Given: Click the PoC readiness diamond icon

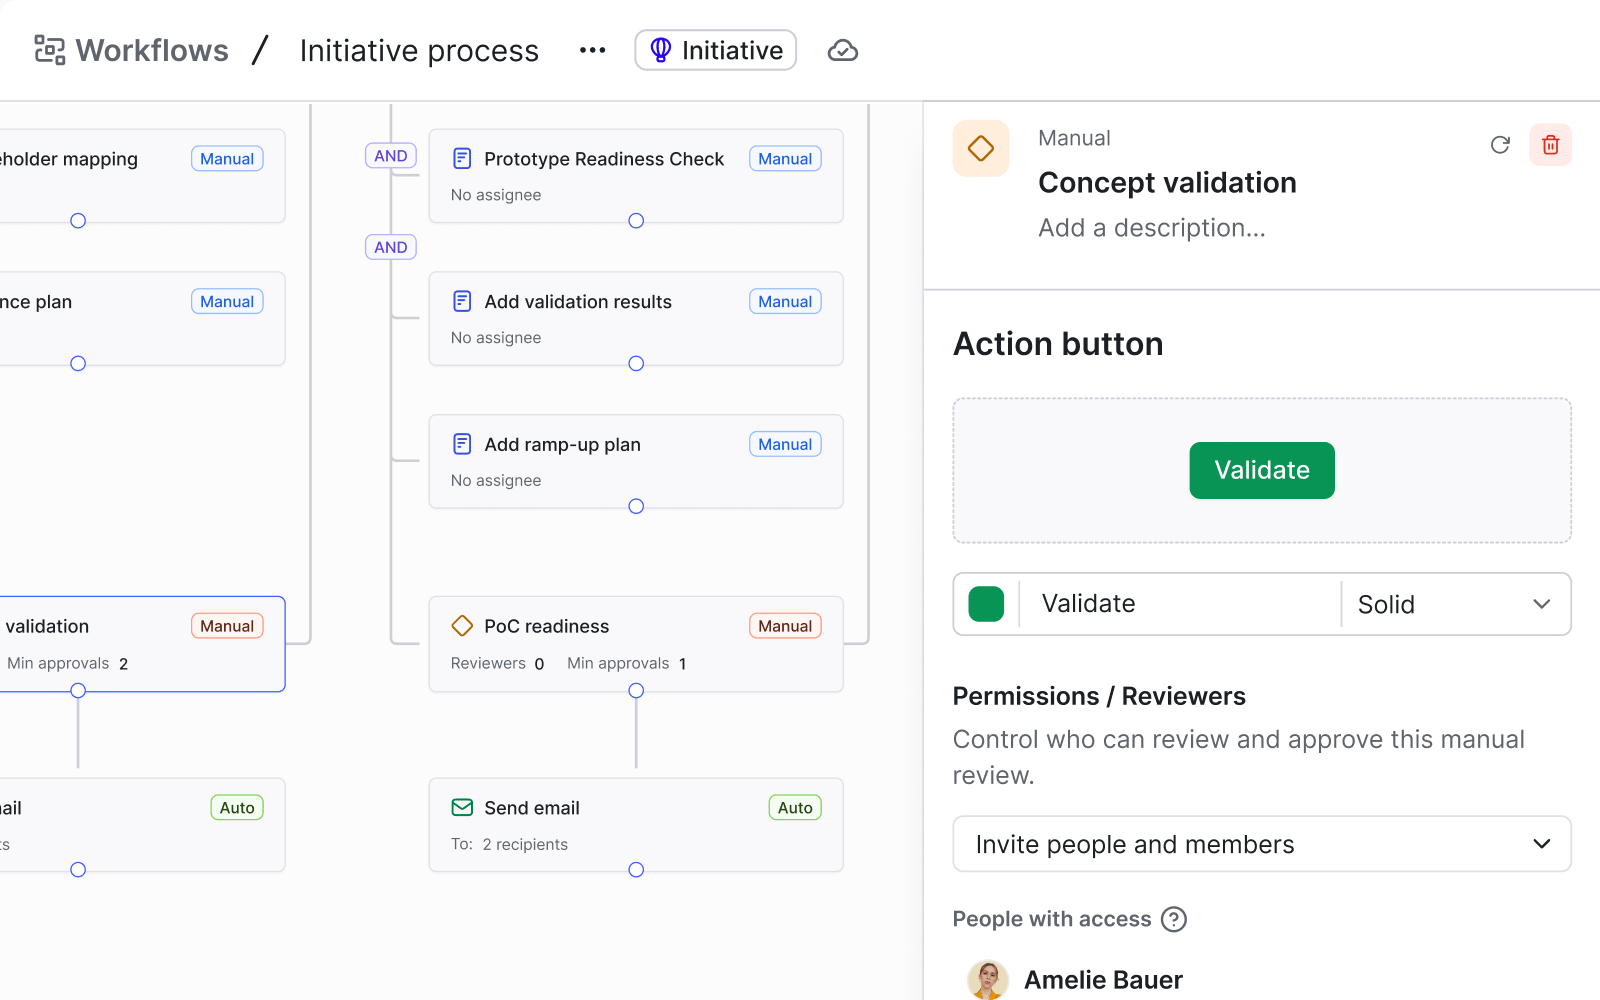Looking at the screenshot, I should click(462, 626).
